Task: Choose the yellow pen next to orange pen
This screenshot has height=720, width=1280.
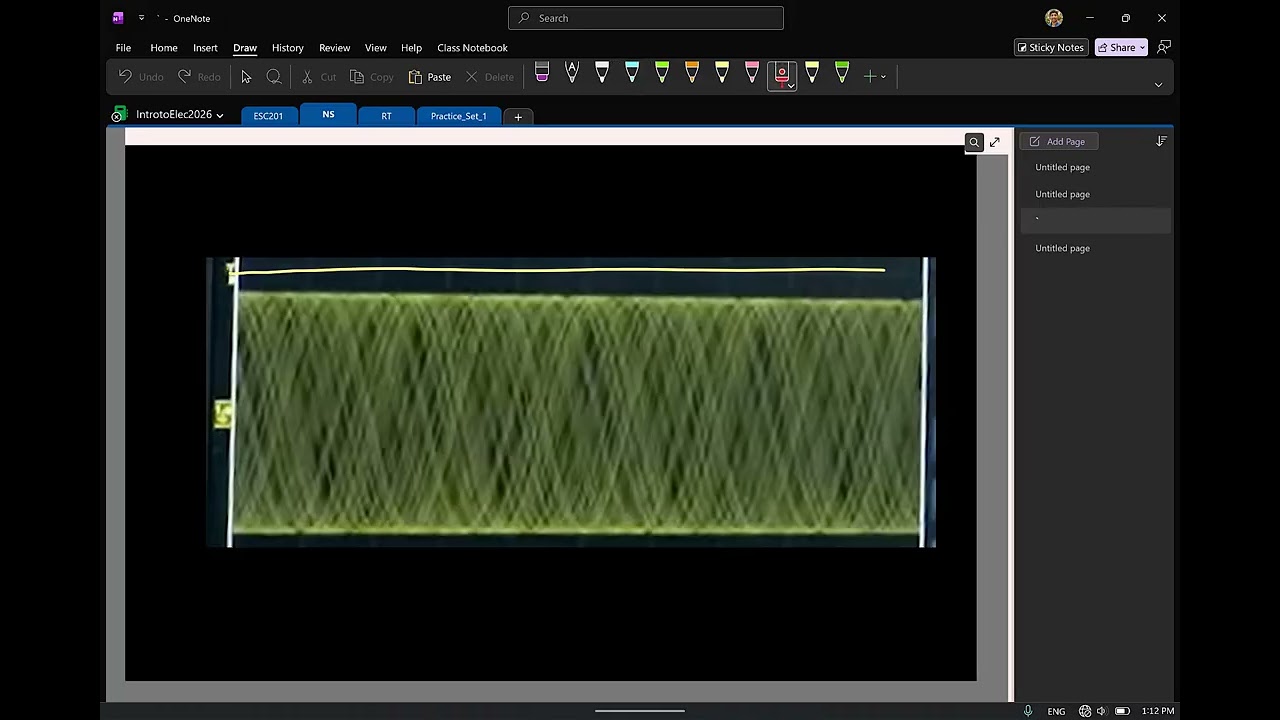Action: point(722,72)
